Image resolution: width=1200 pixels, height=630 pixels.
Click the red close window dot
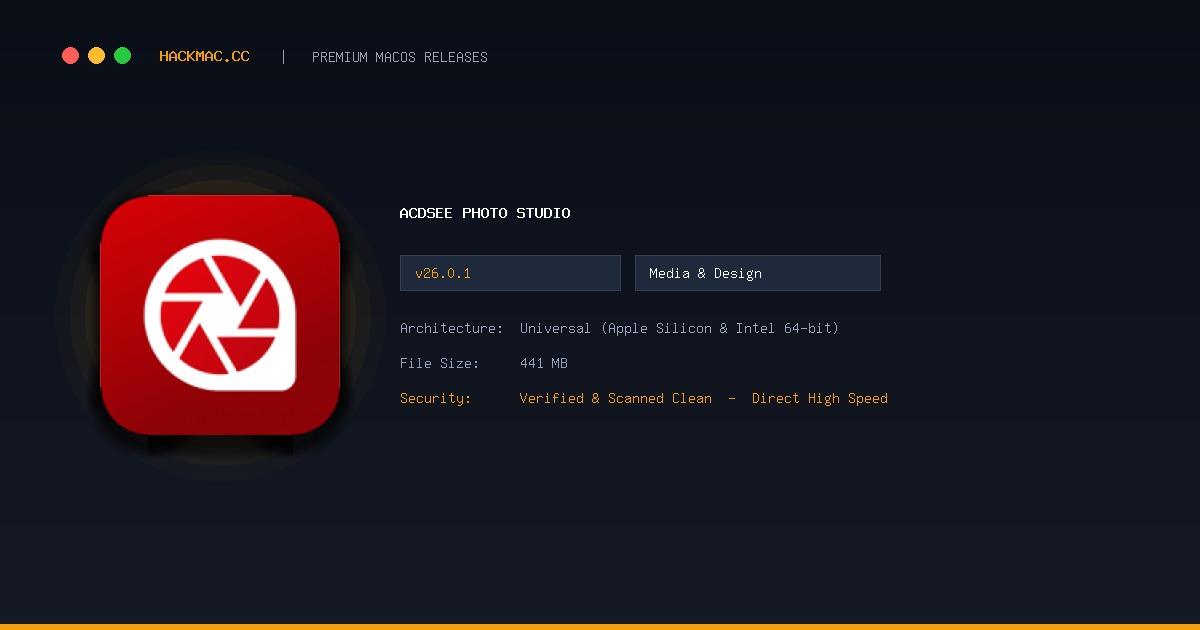pyautogui.click(x=70, y=56)
